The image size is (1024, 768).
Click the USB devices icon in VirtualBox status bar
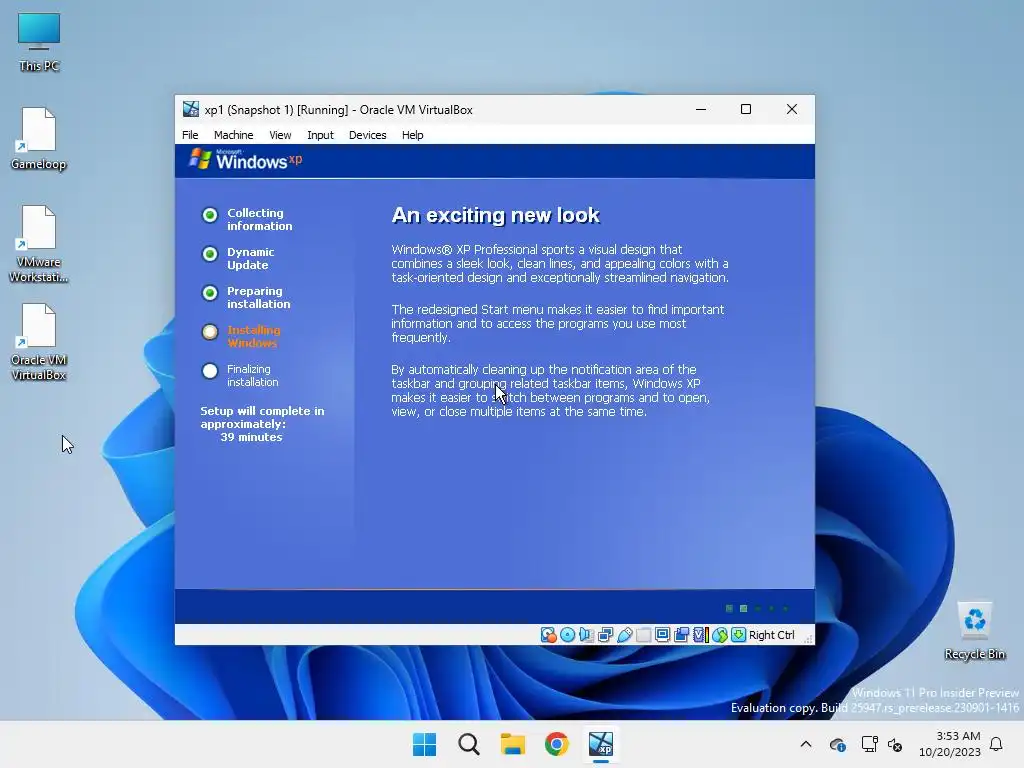pyautogui.click(x=624, y=635)
